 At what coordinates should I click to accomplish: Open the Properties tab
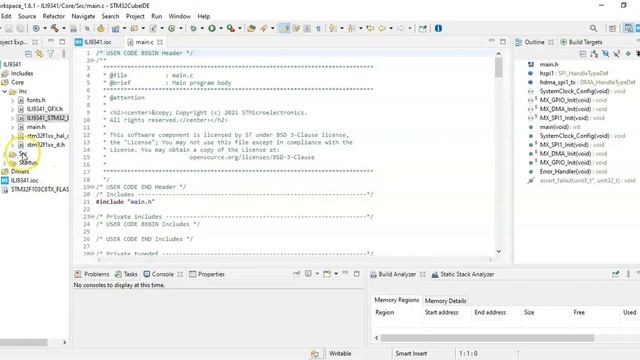pos(207,274)
